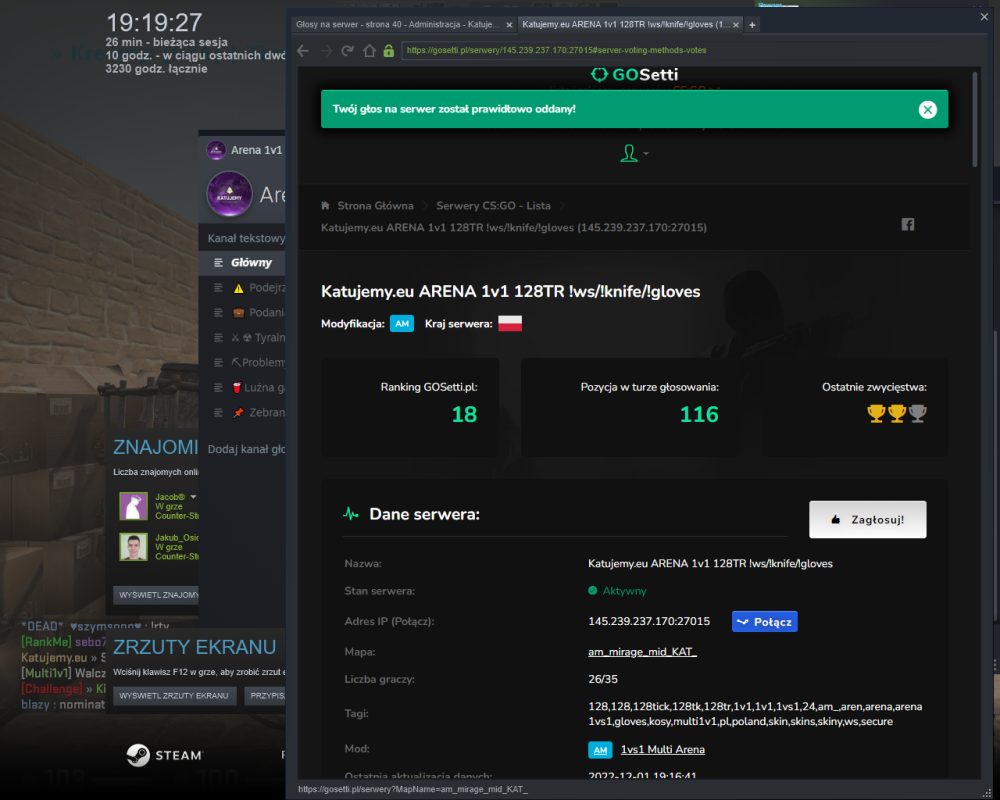
Task: Click WYŚWIETL ZNAJOMYCH button
Action: [x=157, y=595]
